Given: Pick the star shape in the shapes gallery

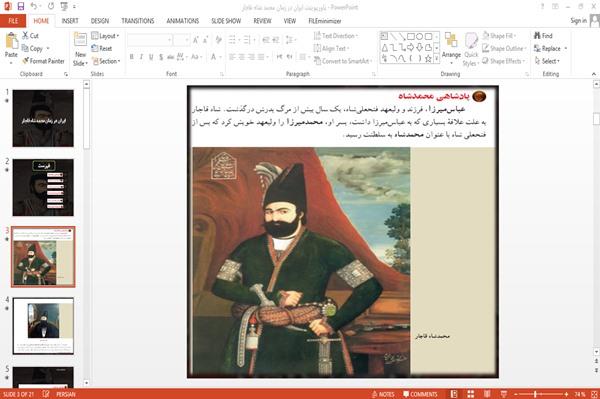Looking at the screenshot, I should [x=428, y=59].
